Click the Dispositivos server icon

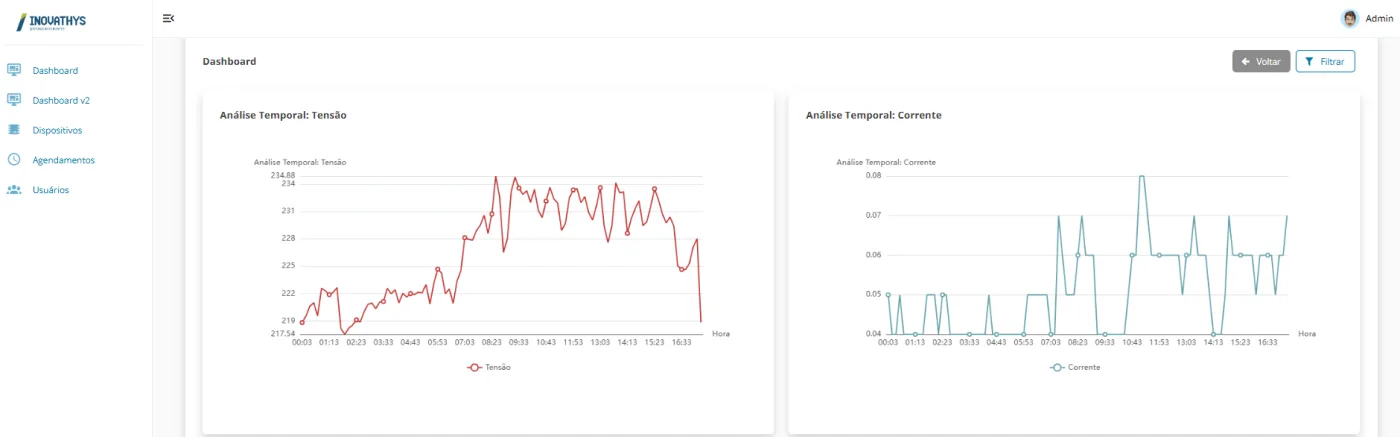coord(14,130)
